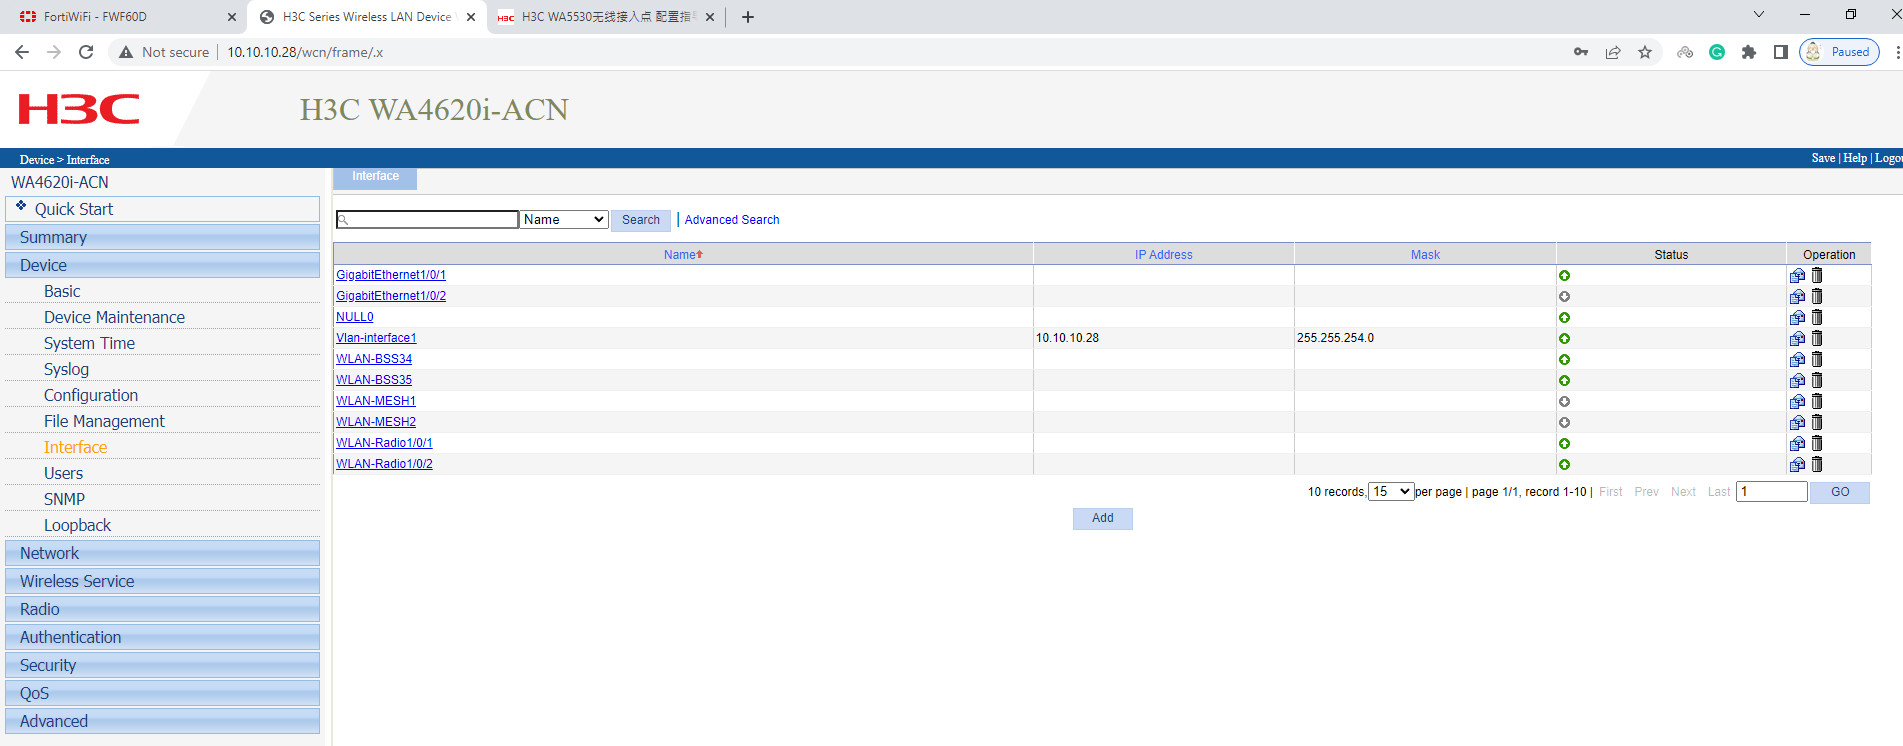This screenshot has height=746, width=1903.
Task: Select the Interface tab above the table
Action: point(375,177)
